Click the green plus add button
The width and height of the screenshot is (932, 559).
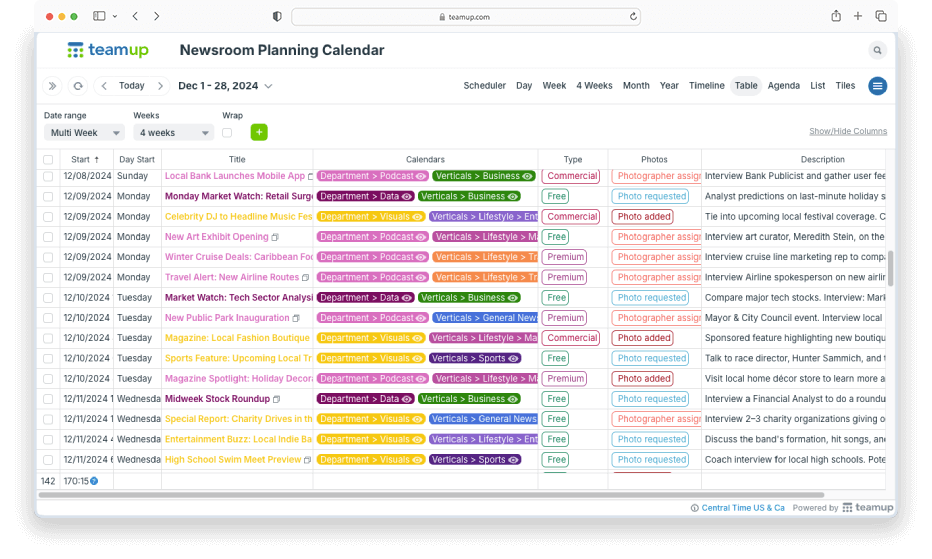259,132
